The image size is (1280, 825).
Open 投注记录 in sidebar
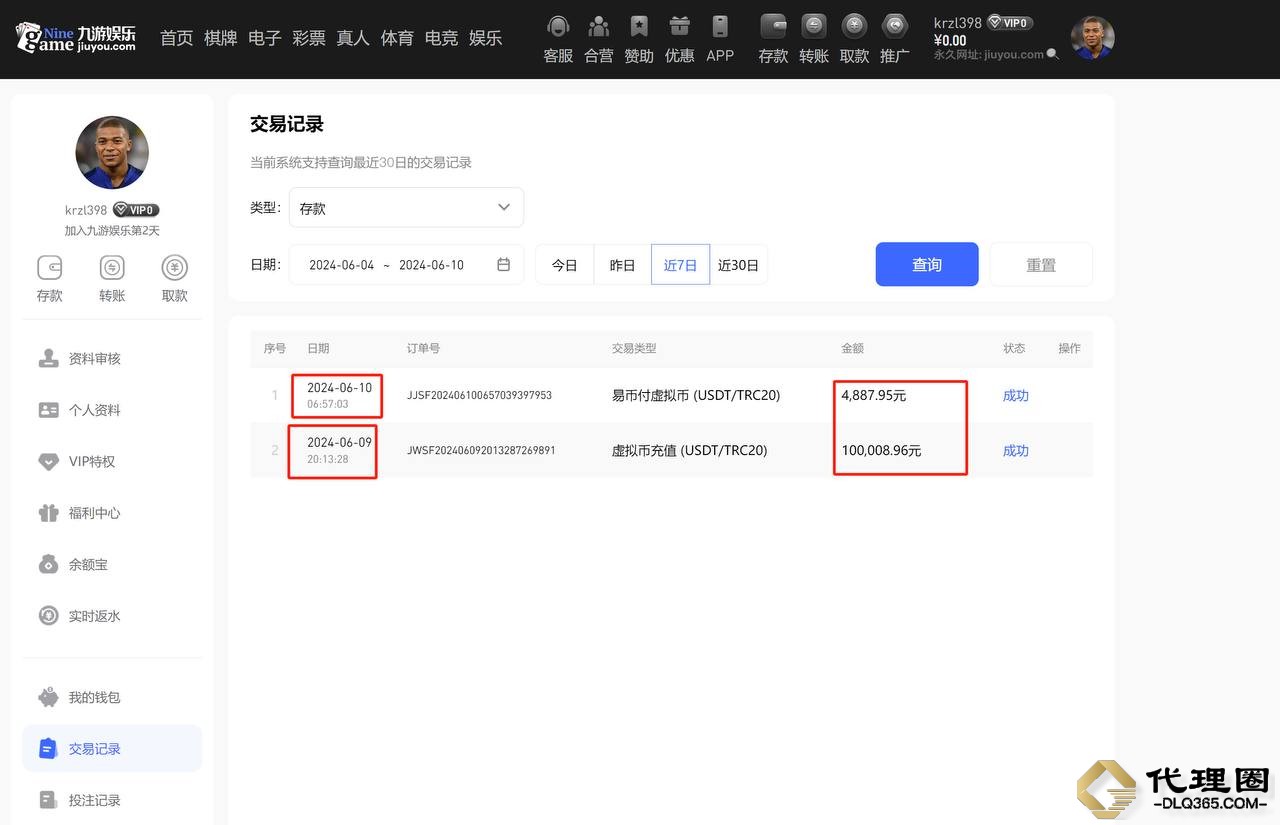pos(112,800)
